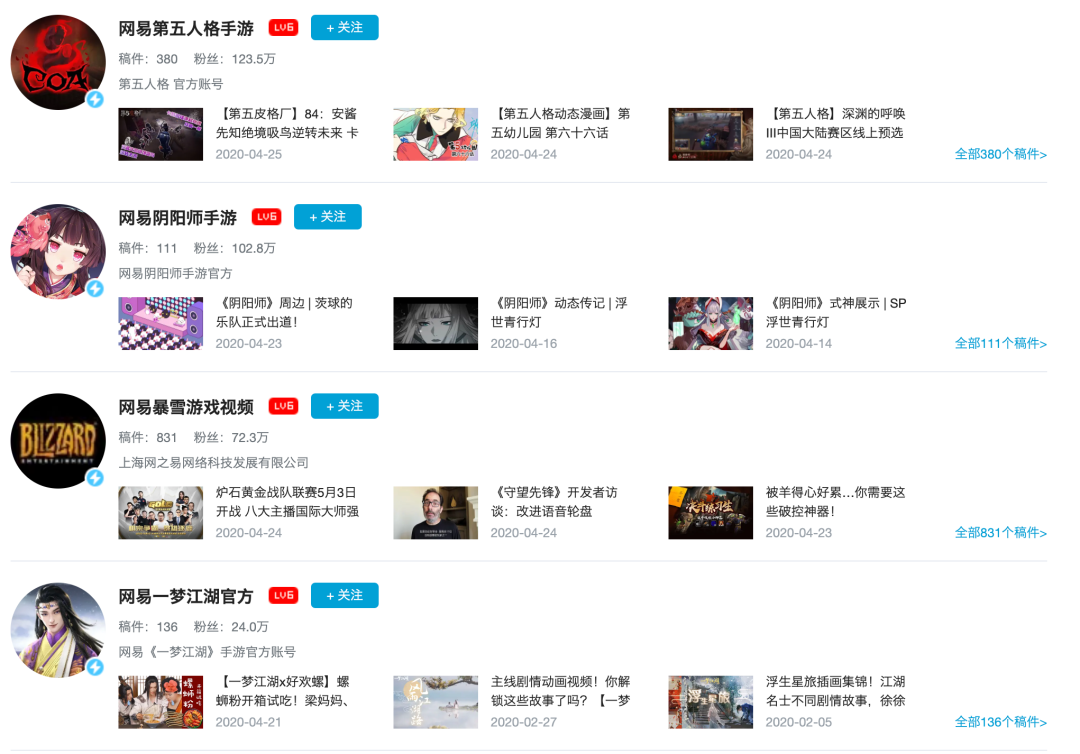Follow 网易阴阳师手游 with +关注
Viewport: 1080px width, 754px height.
coord(328,217)
